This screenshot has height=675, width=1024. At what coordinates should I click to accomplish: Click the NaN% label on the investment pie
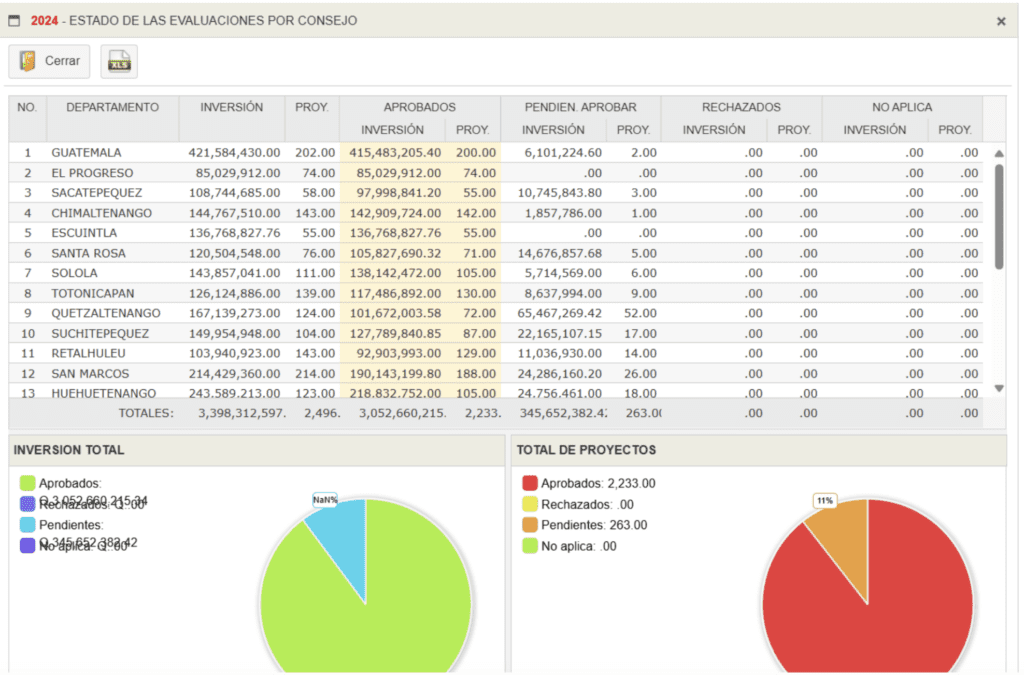pos(324,500)
